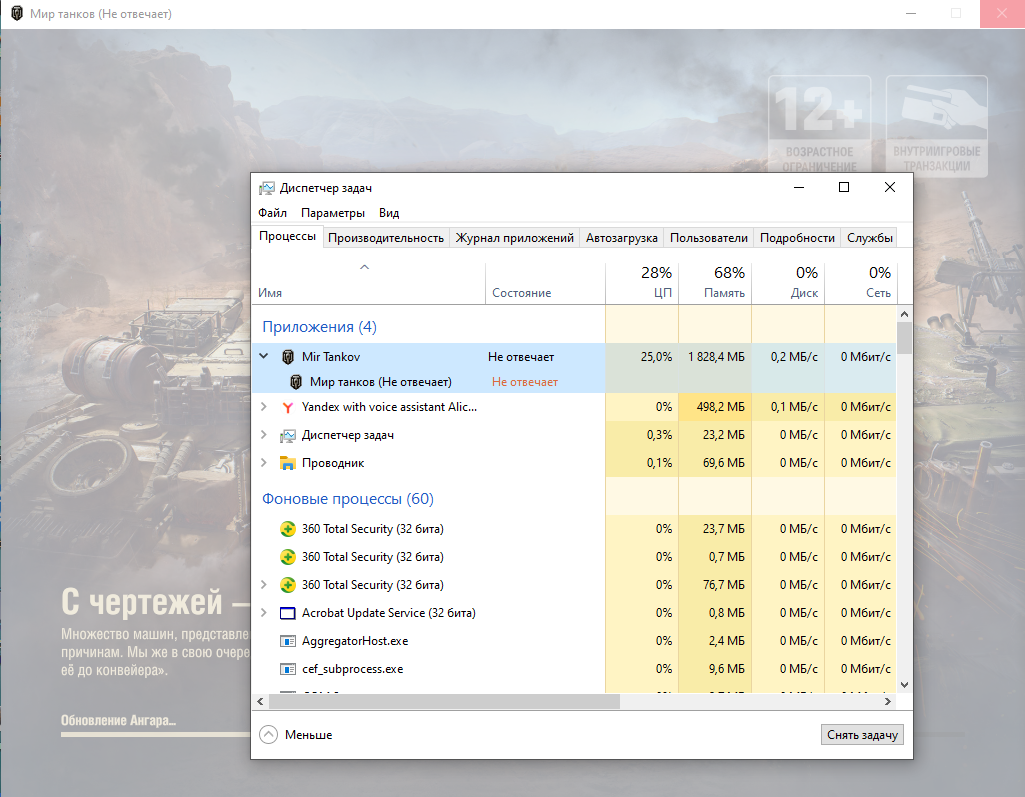This screenshot has width=1025, height=797.
Task: Expand the third 360 Total Security entry
Action: click(263, 585)
